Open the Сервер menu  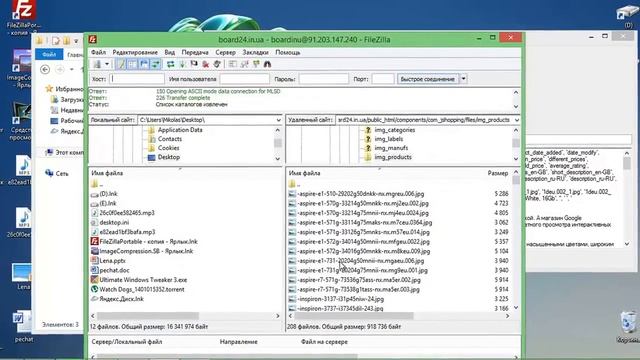(x=225, y=52)
